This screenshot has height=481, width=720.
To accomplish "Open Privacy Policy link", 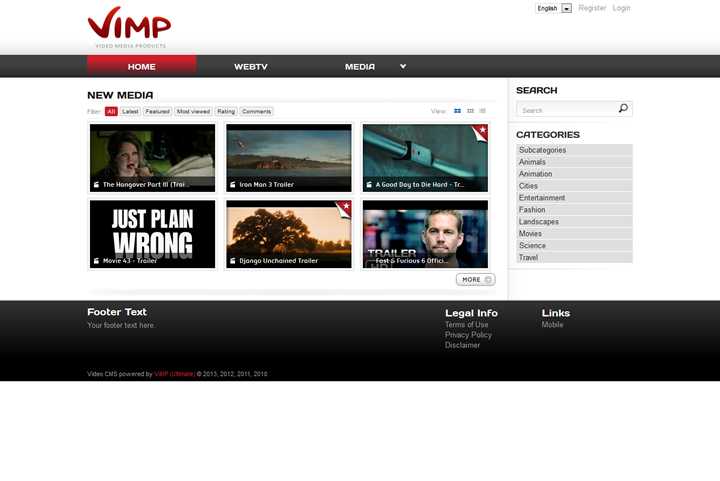I will click(468, 335).
